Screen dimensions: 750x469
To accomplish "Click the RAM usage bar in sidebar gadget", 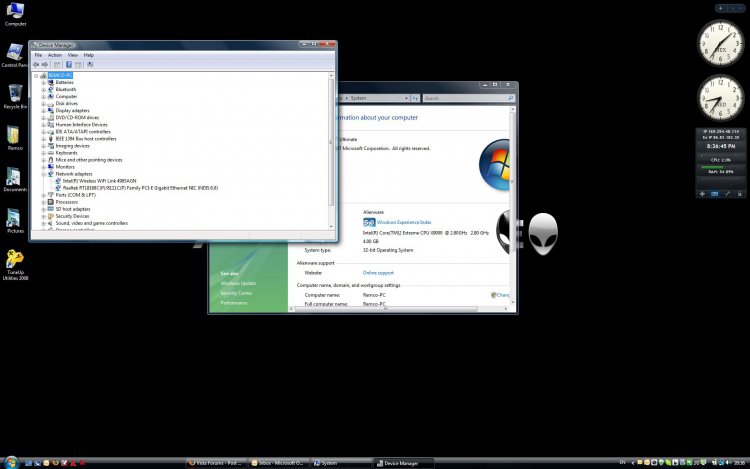I will (720, 170).
